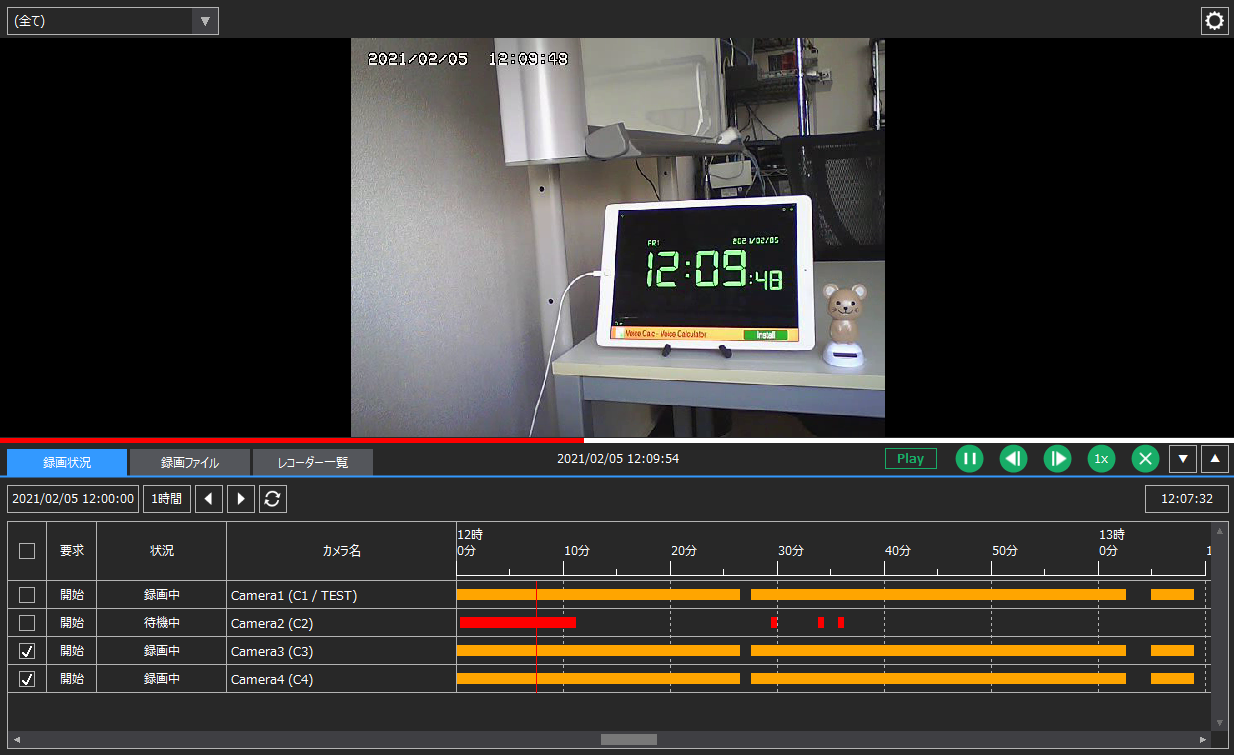
Task: Check the Camera1 row checkbox
Action: click(x=27, y=594)
